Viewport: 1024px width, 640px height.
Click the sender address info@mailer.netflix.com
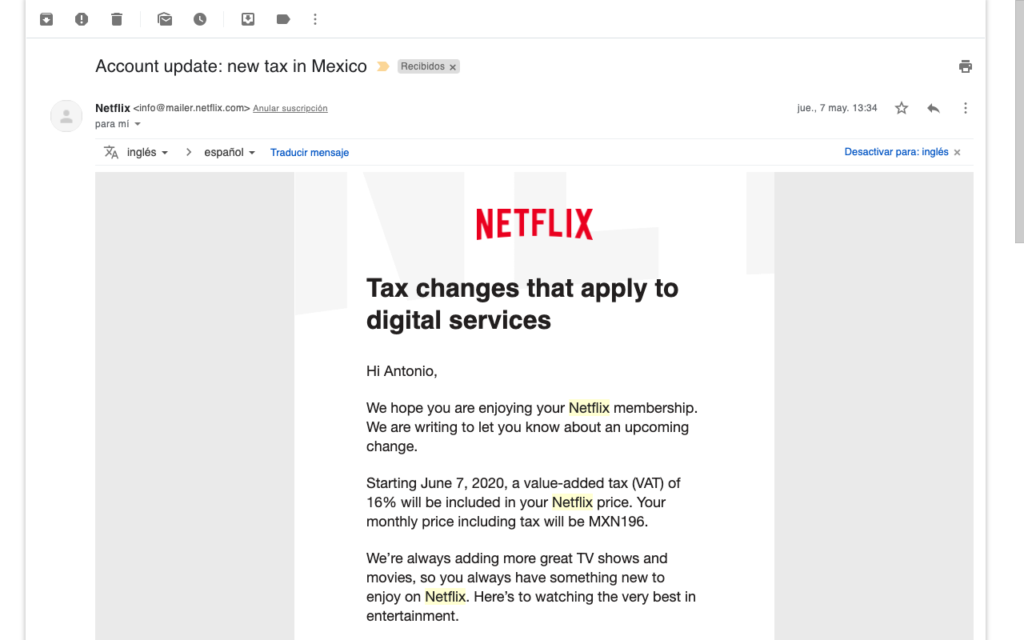click(x=191, y=108)
